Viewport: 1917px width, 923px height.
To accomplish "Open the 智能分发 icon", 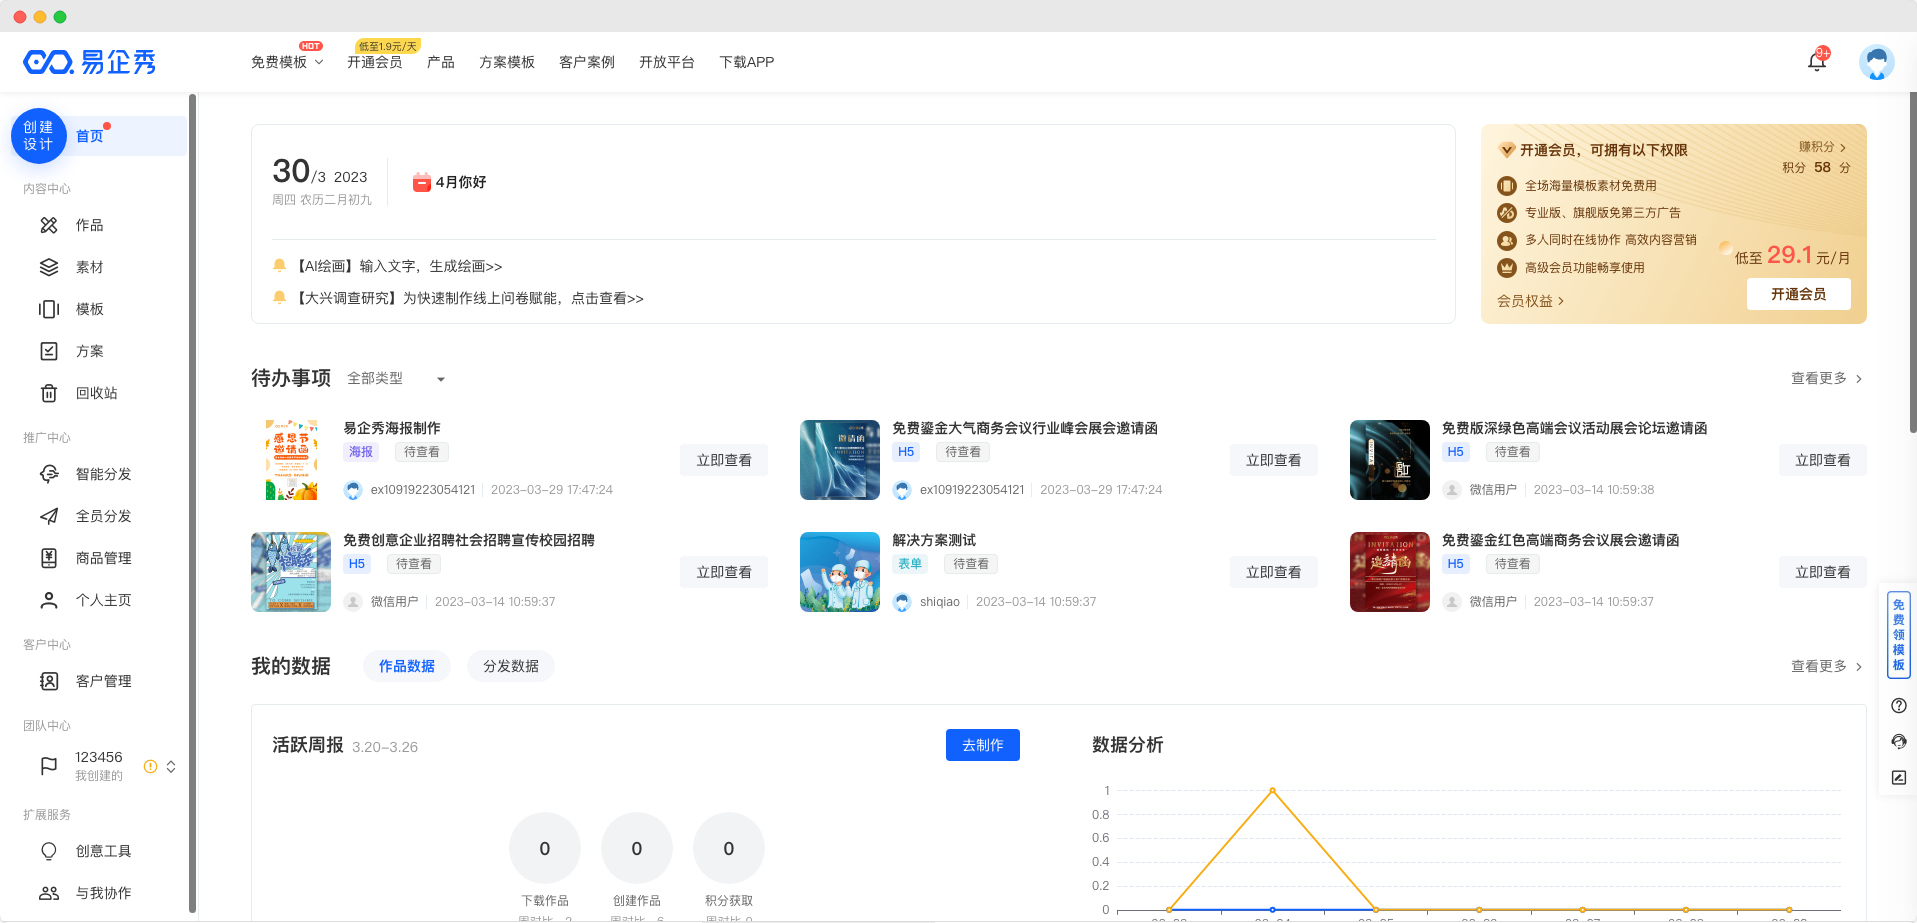I will tap(49, 475).
